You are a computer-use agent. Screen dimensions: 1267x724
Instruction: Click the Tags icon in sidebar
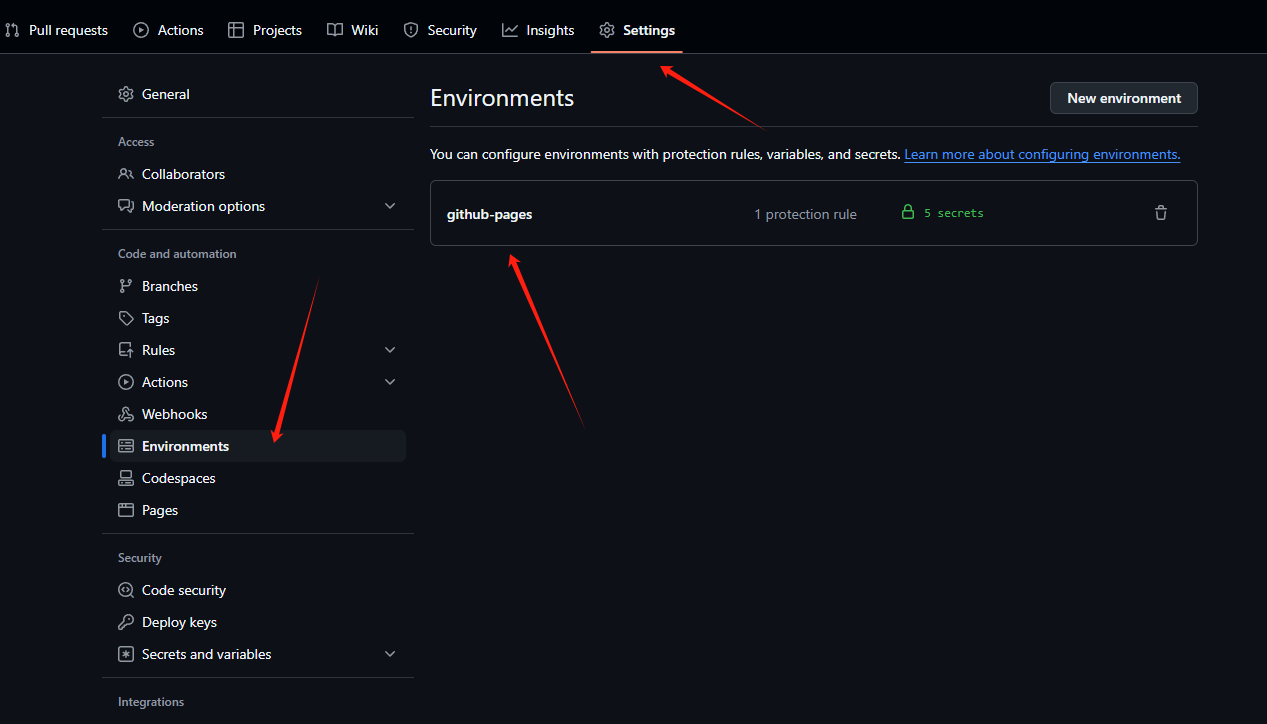(x=126, y=318)
